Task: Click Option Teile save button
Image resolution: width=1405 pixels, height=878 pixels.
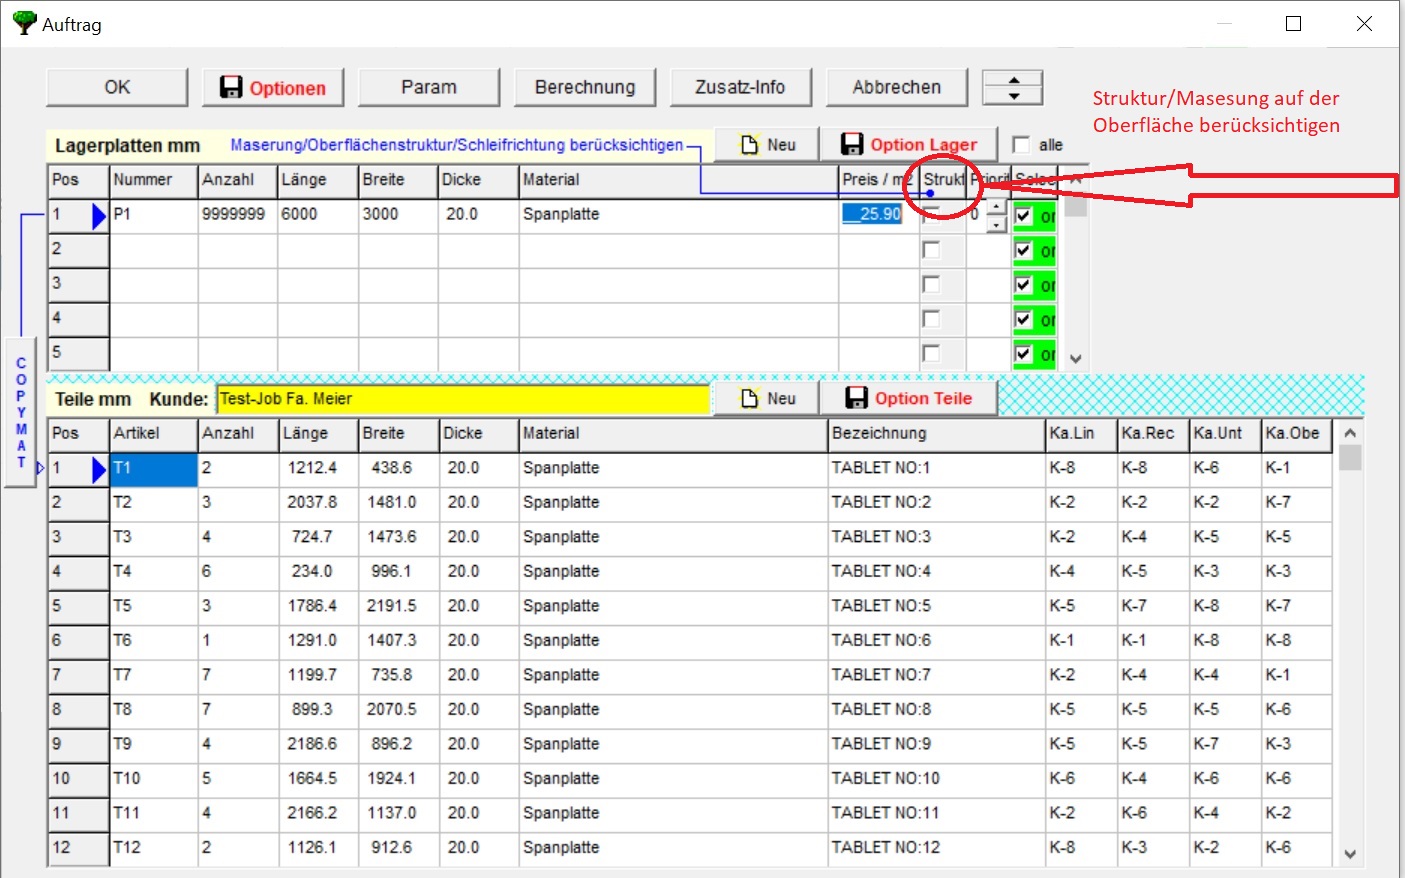Action: click(x=909, y=398)
